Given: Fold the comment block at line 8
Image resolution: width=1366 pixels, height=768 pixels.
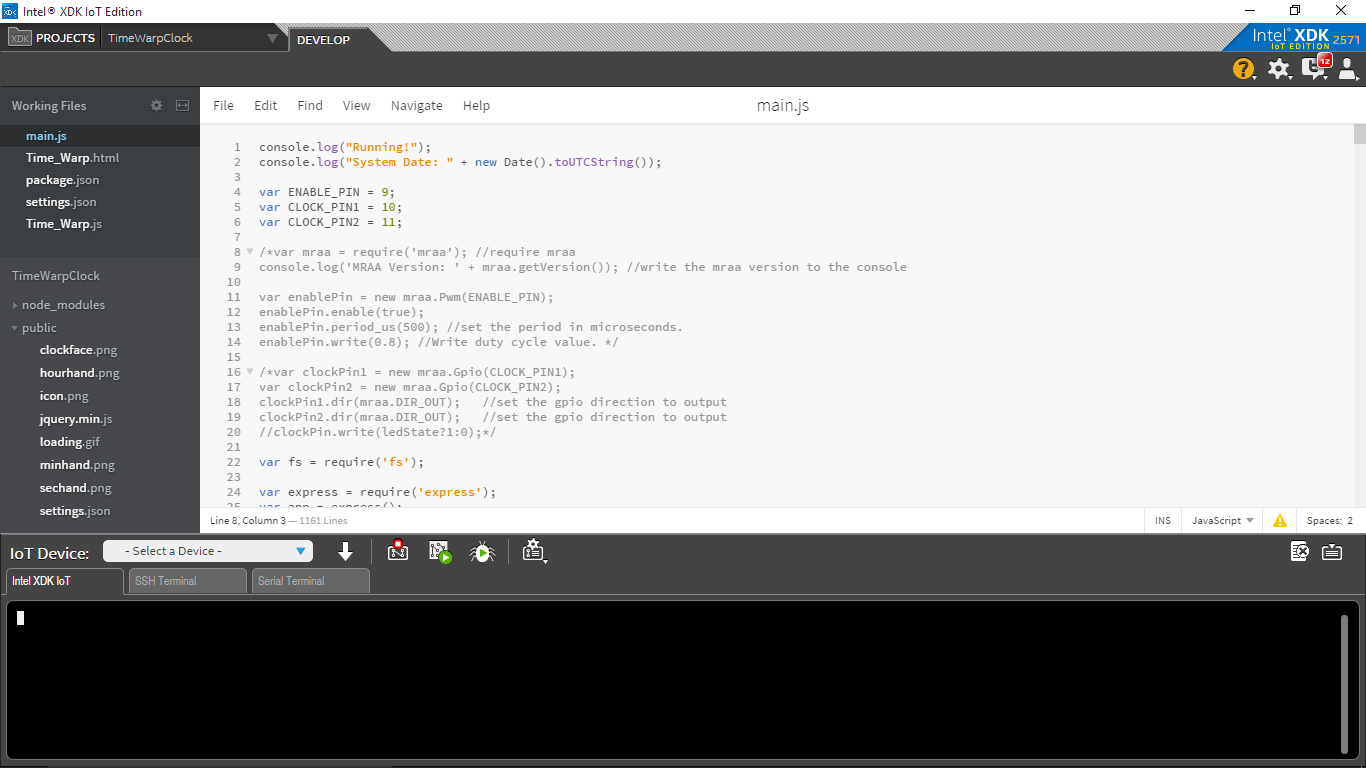Looking at the screenshot, I should point(250,252).
